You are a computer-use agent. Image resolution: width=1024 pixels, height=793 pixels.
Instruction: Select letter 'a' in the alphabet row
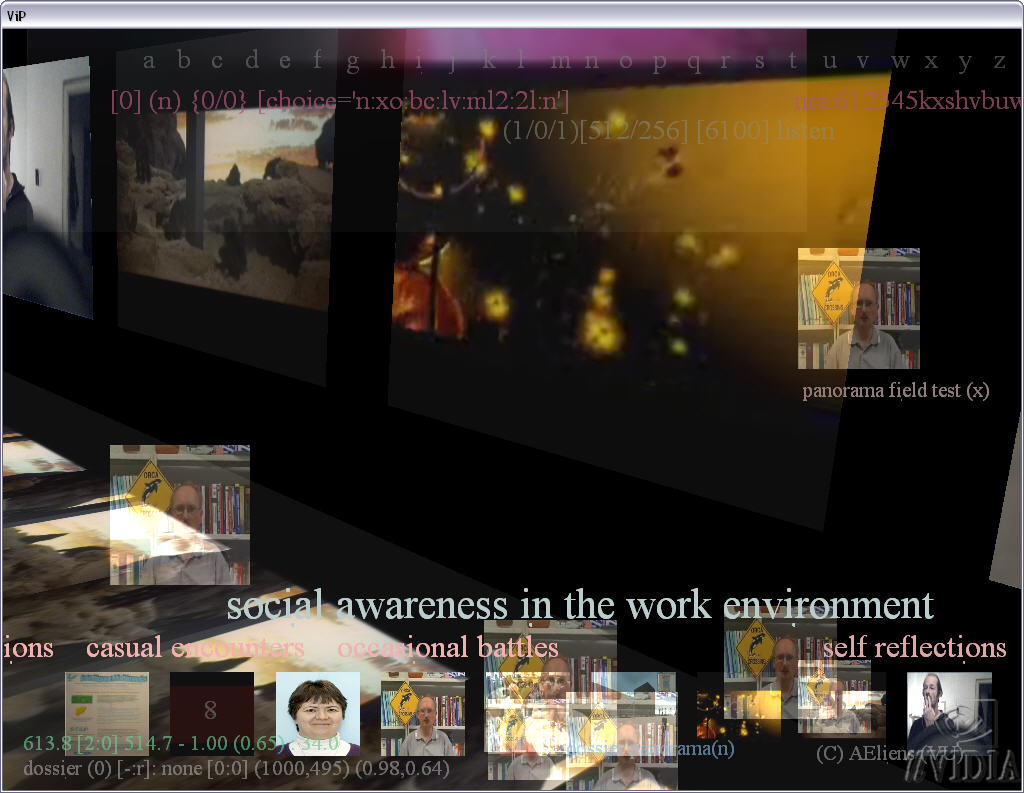tap(149, 63)
